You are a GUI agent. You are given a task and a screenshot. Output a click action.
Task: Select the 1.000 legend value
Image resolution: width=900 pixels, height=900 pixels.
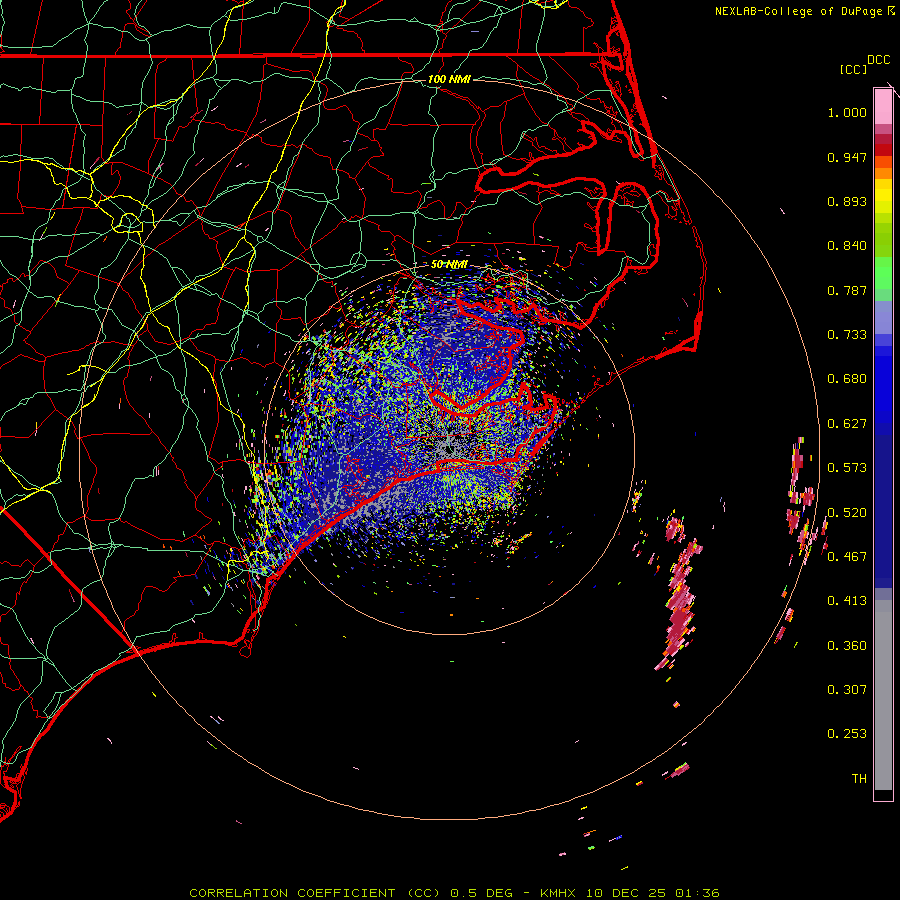pyautogui.click(x=847, y=112)
